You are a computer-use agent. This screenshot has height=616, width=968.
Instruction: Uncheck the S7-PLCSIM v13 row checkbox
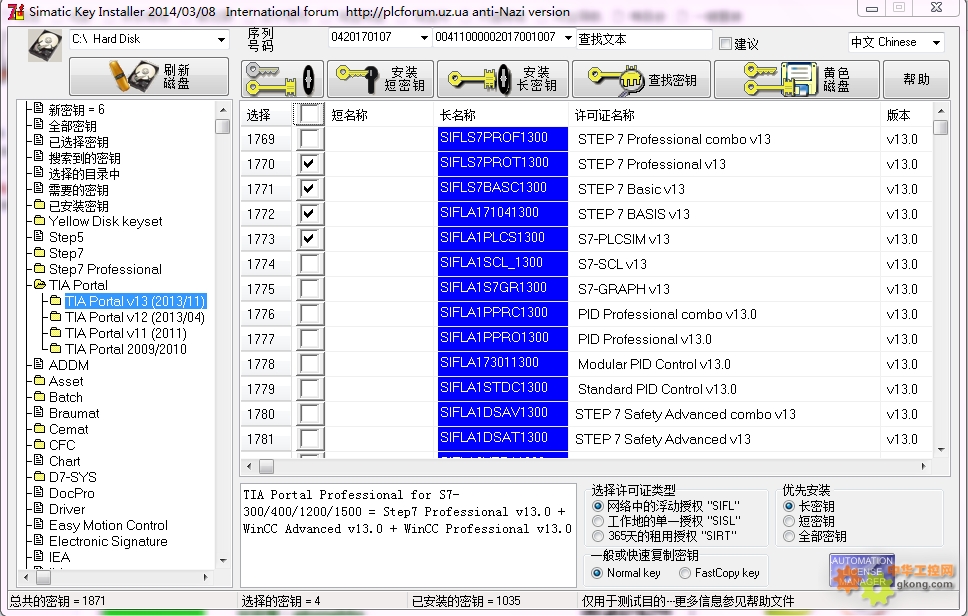pyautogui.click(x=309, y=238)
